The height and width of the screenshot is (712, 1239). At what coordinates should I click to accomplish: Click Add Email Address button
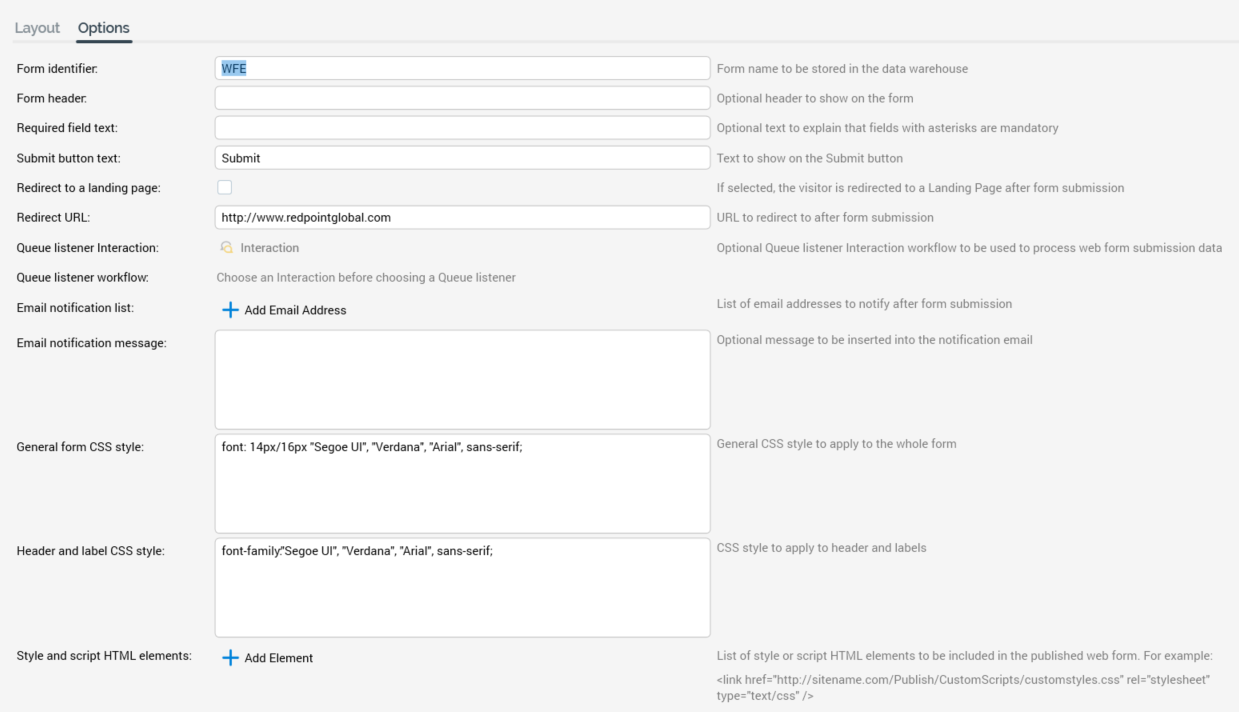[x=295, y=310]
